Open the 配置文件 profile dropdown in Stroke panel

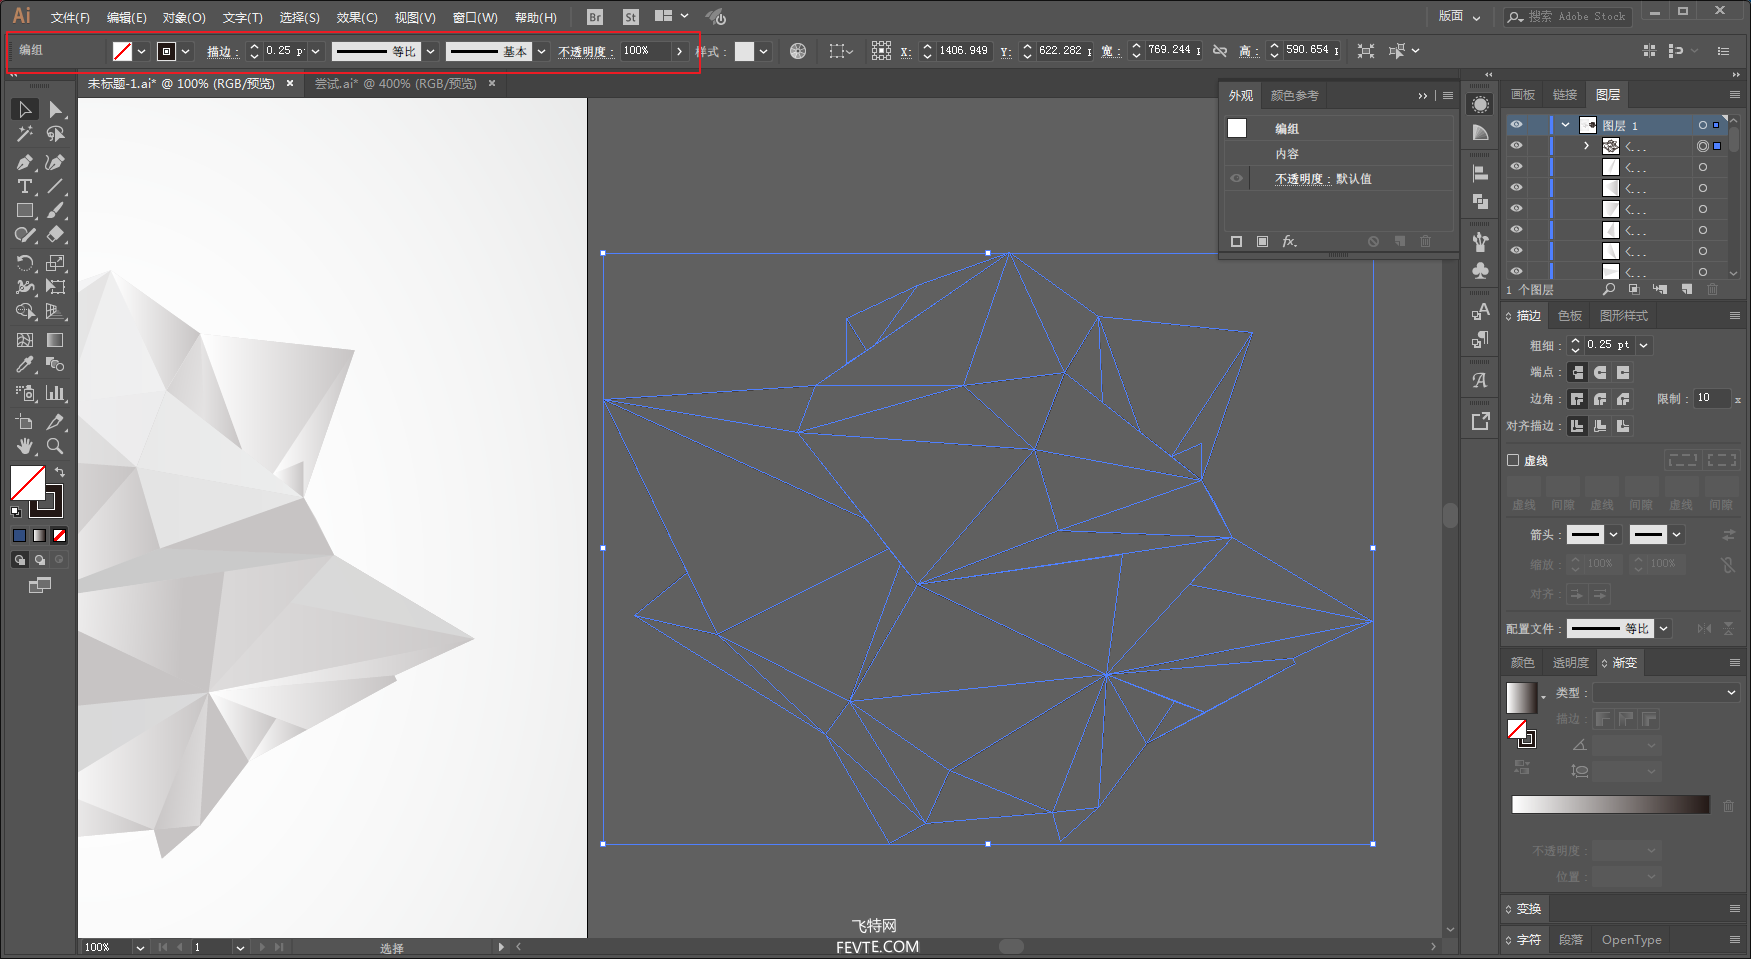1664,629
